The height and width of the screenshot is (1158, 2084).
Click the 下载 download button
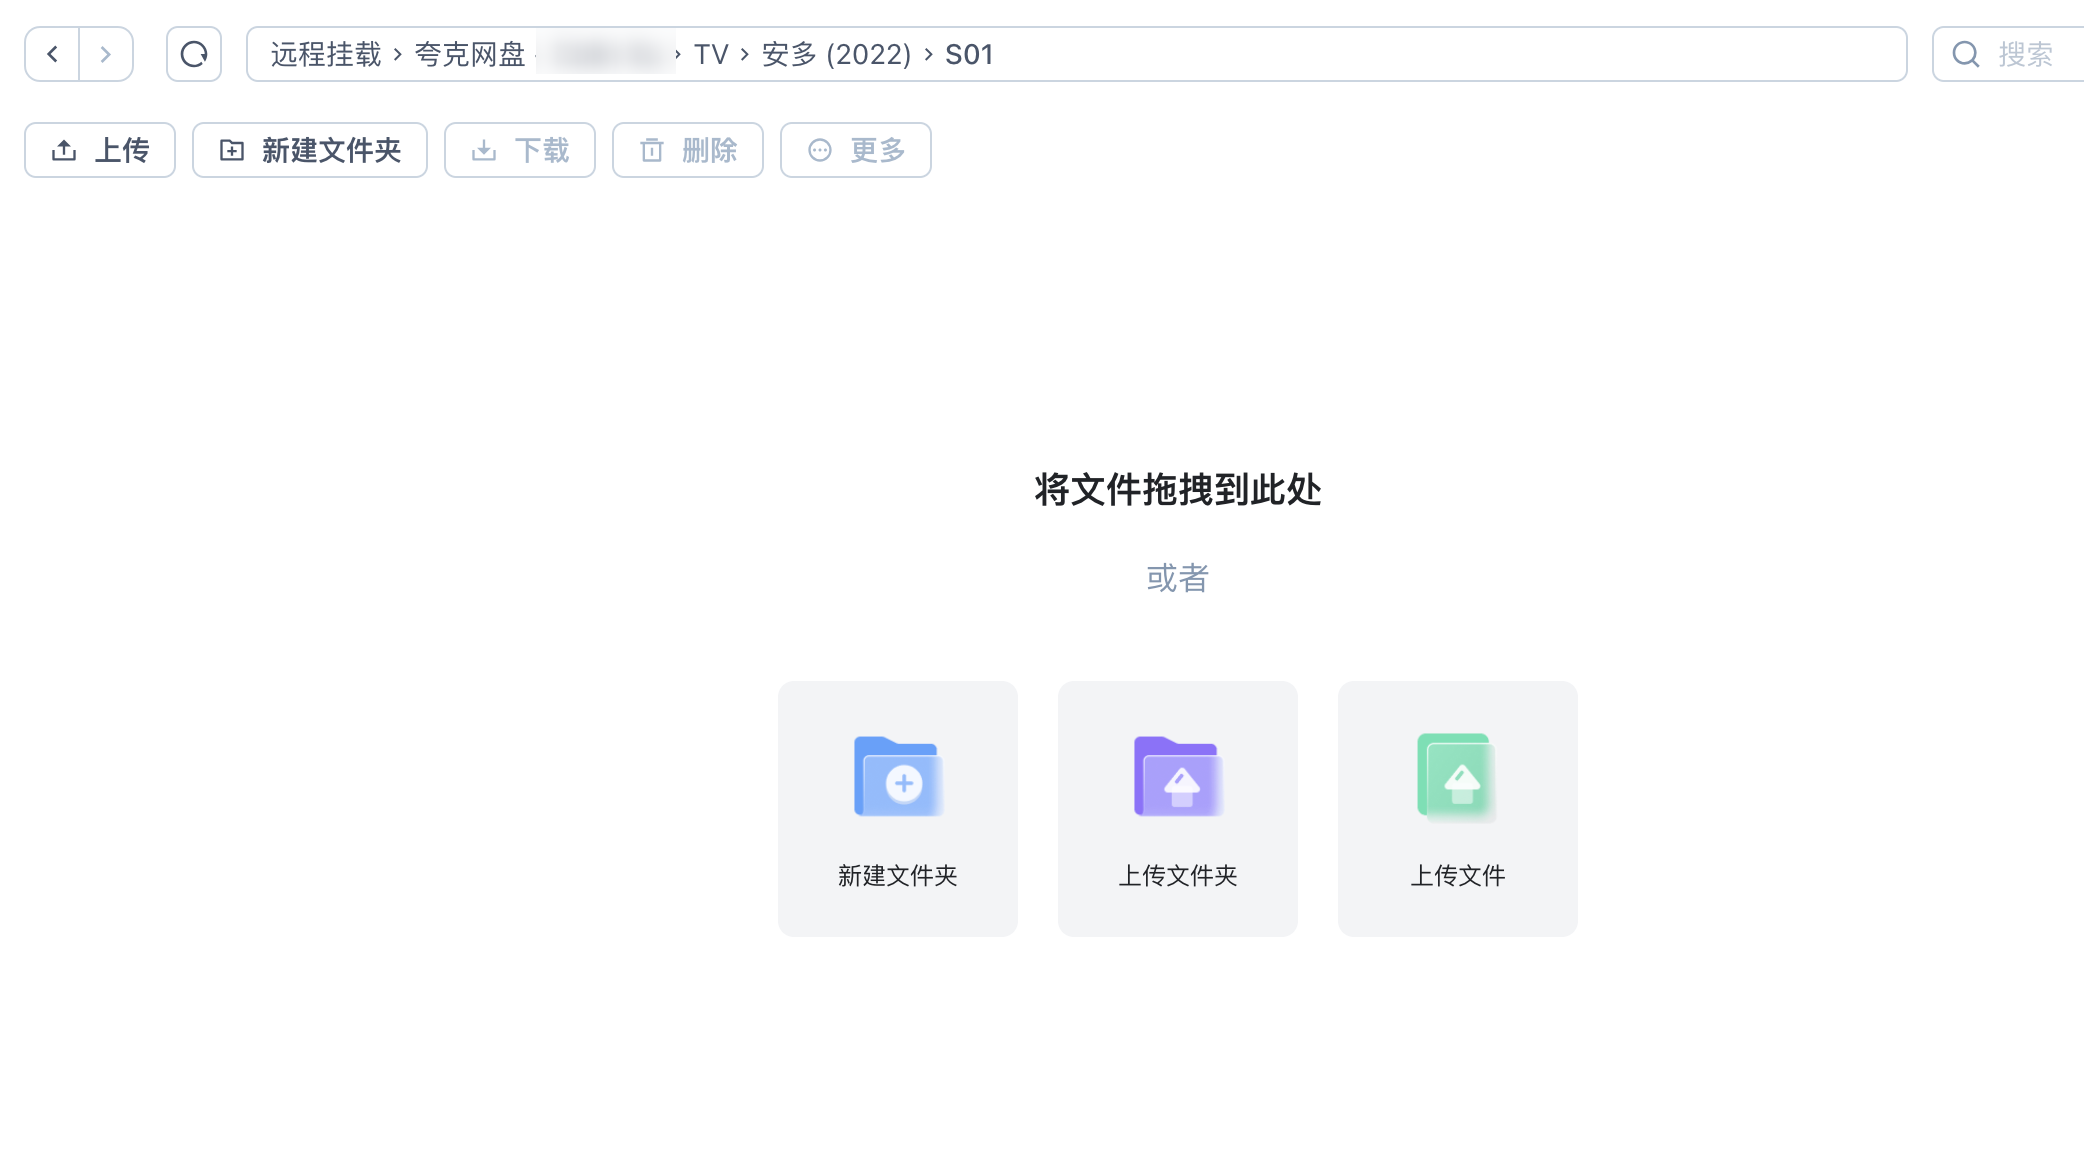520,150
